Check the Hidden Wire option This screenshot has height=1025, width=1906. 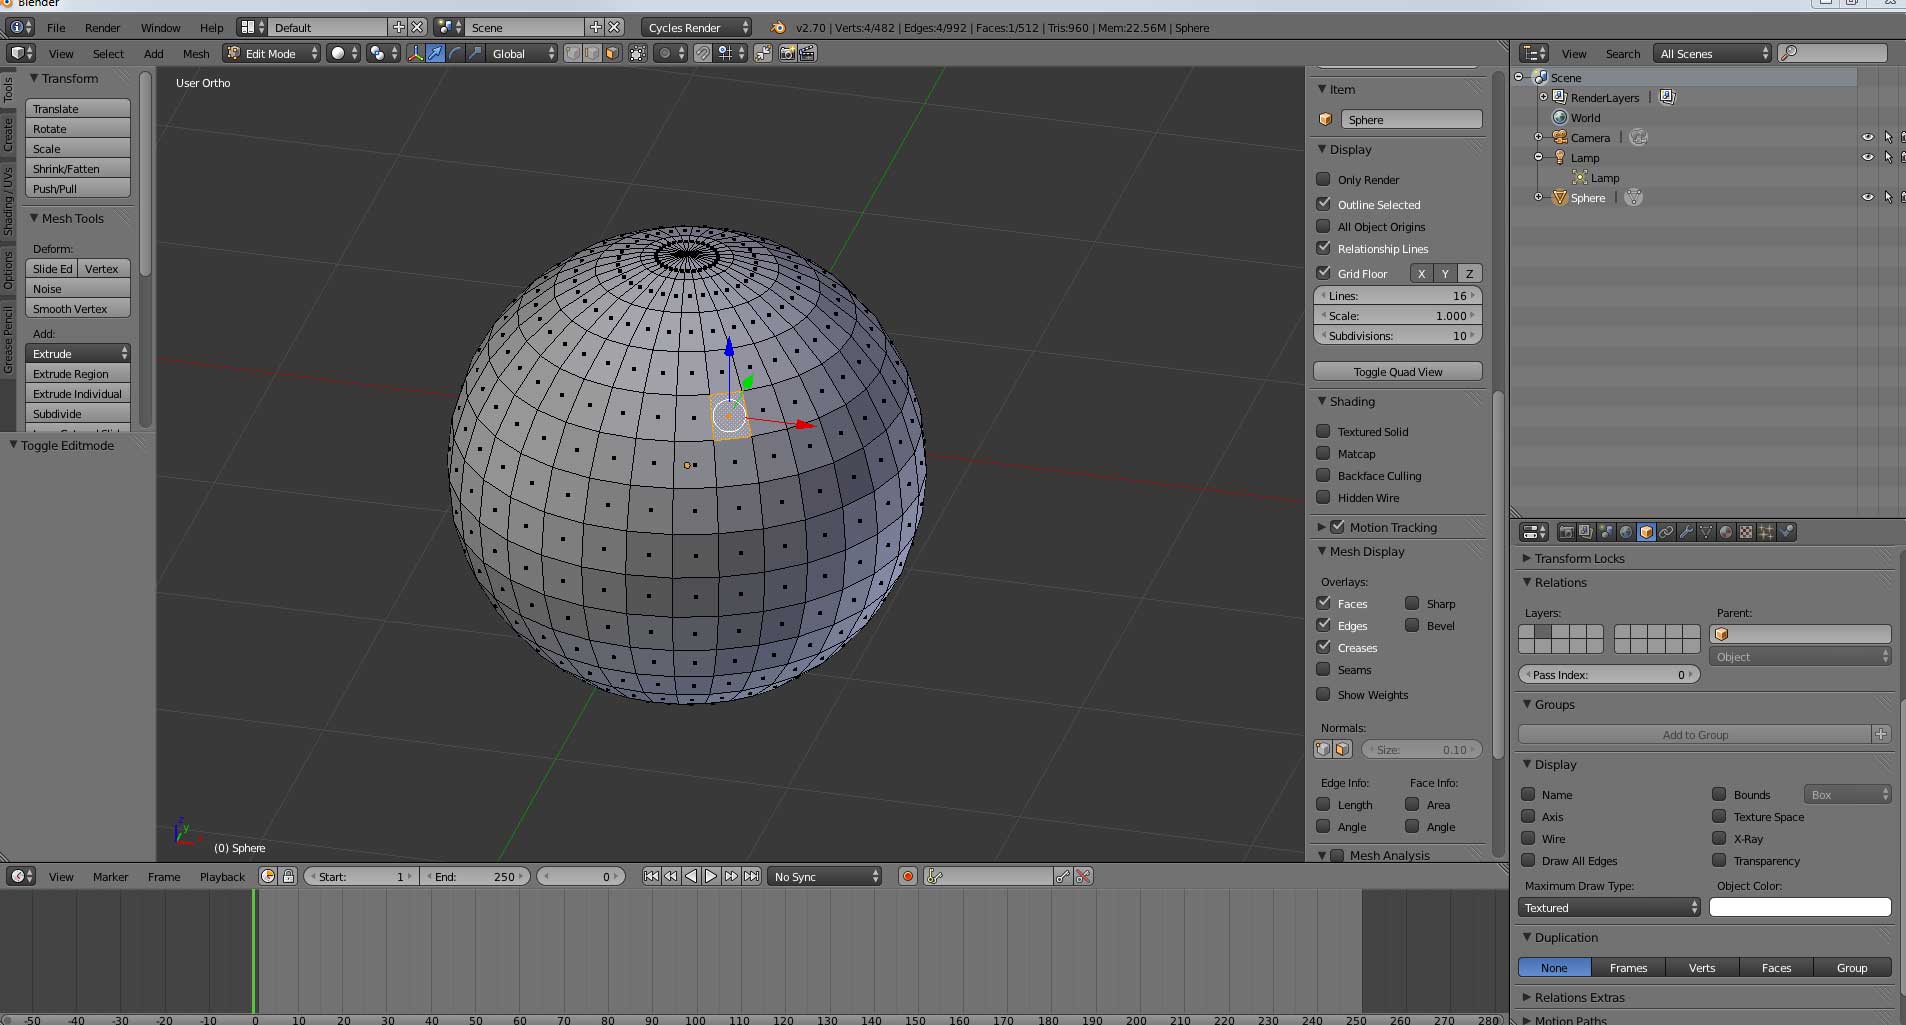point(1323,498)
